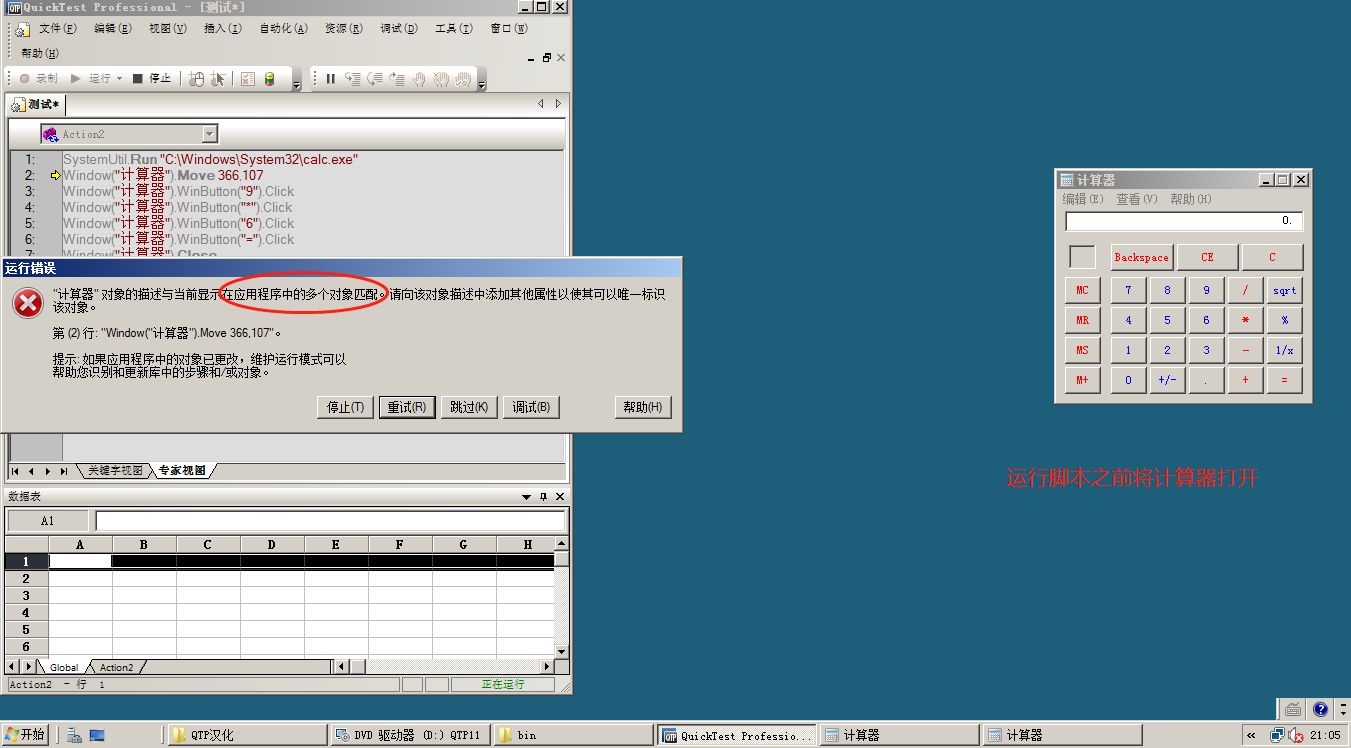The height and width of the screenshot is (748, 1351).
Task: Click data table horizontal scroll right arrow
Action: click(x=547, y=667)
